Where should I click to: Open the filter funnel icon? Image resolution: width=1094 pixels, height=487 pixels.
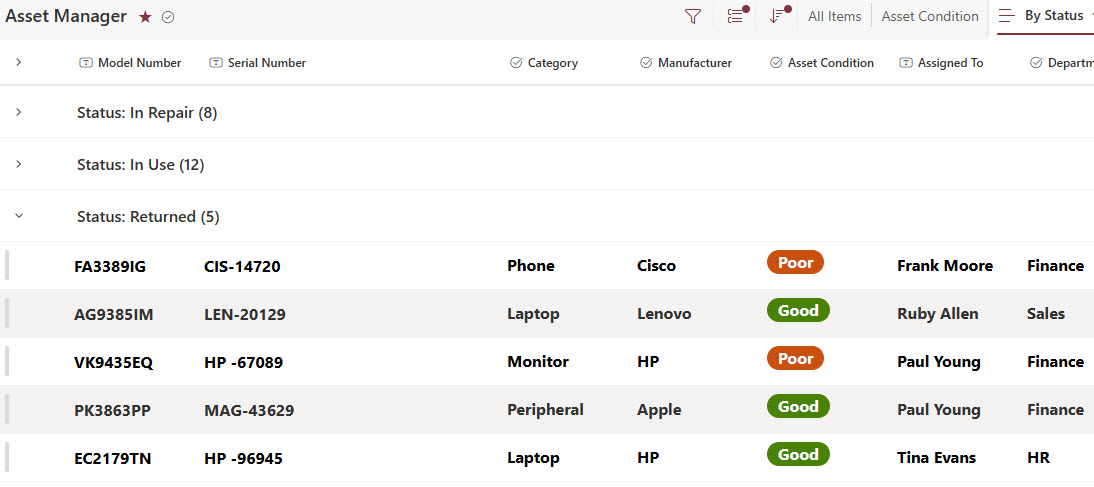click(692, 17)
